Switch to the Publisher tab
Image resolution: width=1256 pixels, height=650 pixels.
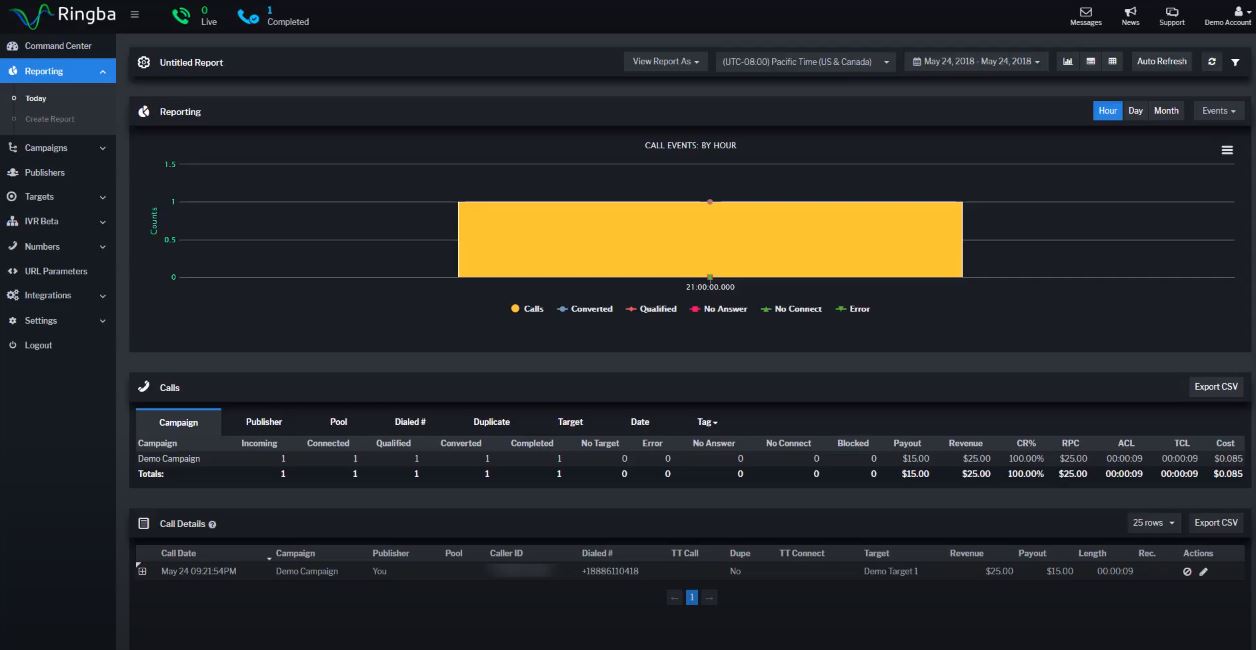click(x=264, y=422)
